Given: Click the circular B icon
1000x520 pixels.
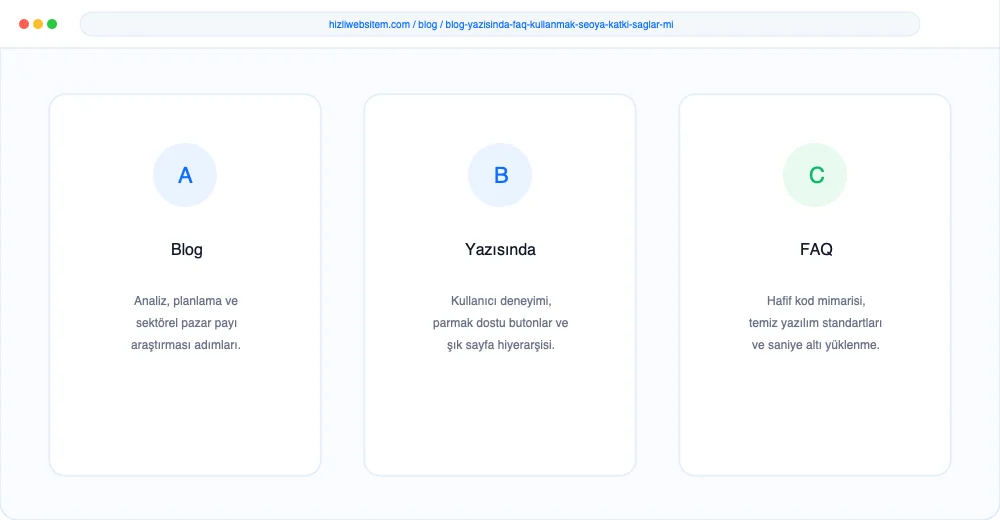Looking at the screenshot, I should coord(500,175).
